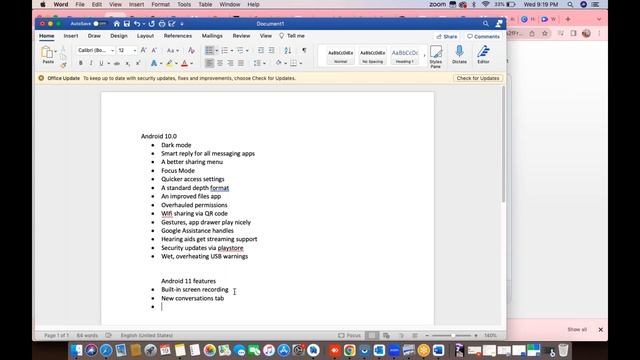Open the Format menu in menu bar

tap(160, 4)
